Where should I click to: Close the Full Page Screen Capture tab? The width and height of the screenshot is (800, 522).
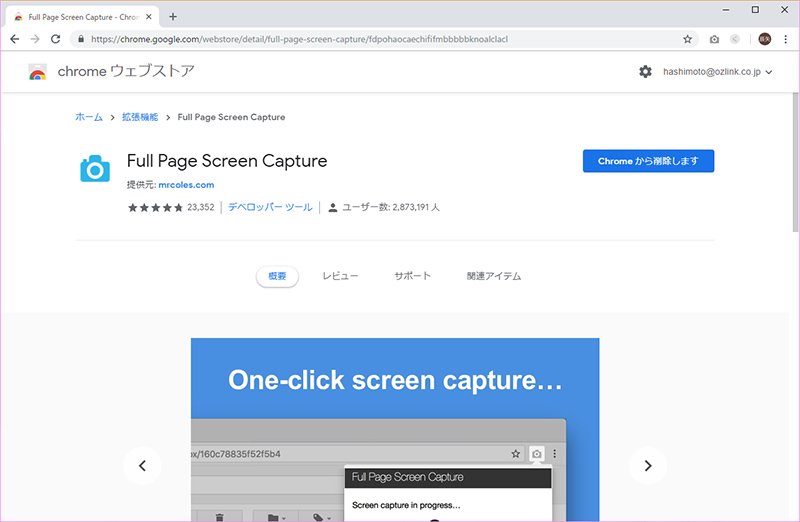pos(148,17)
